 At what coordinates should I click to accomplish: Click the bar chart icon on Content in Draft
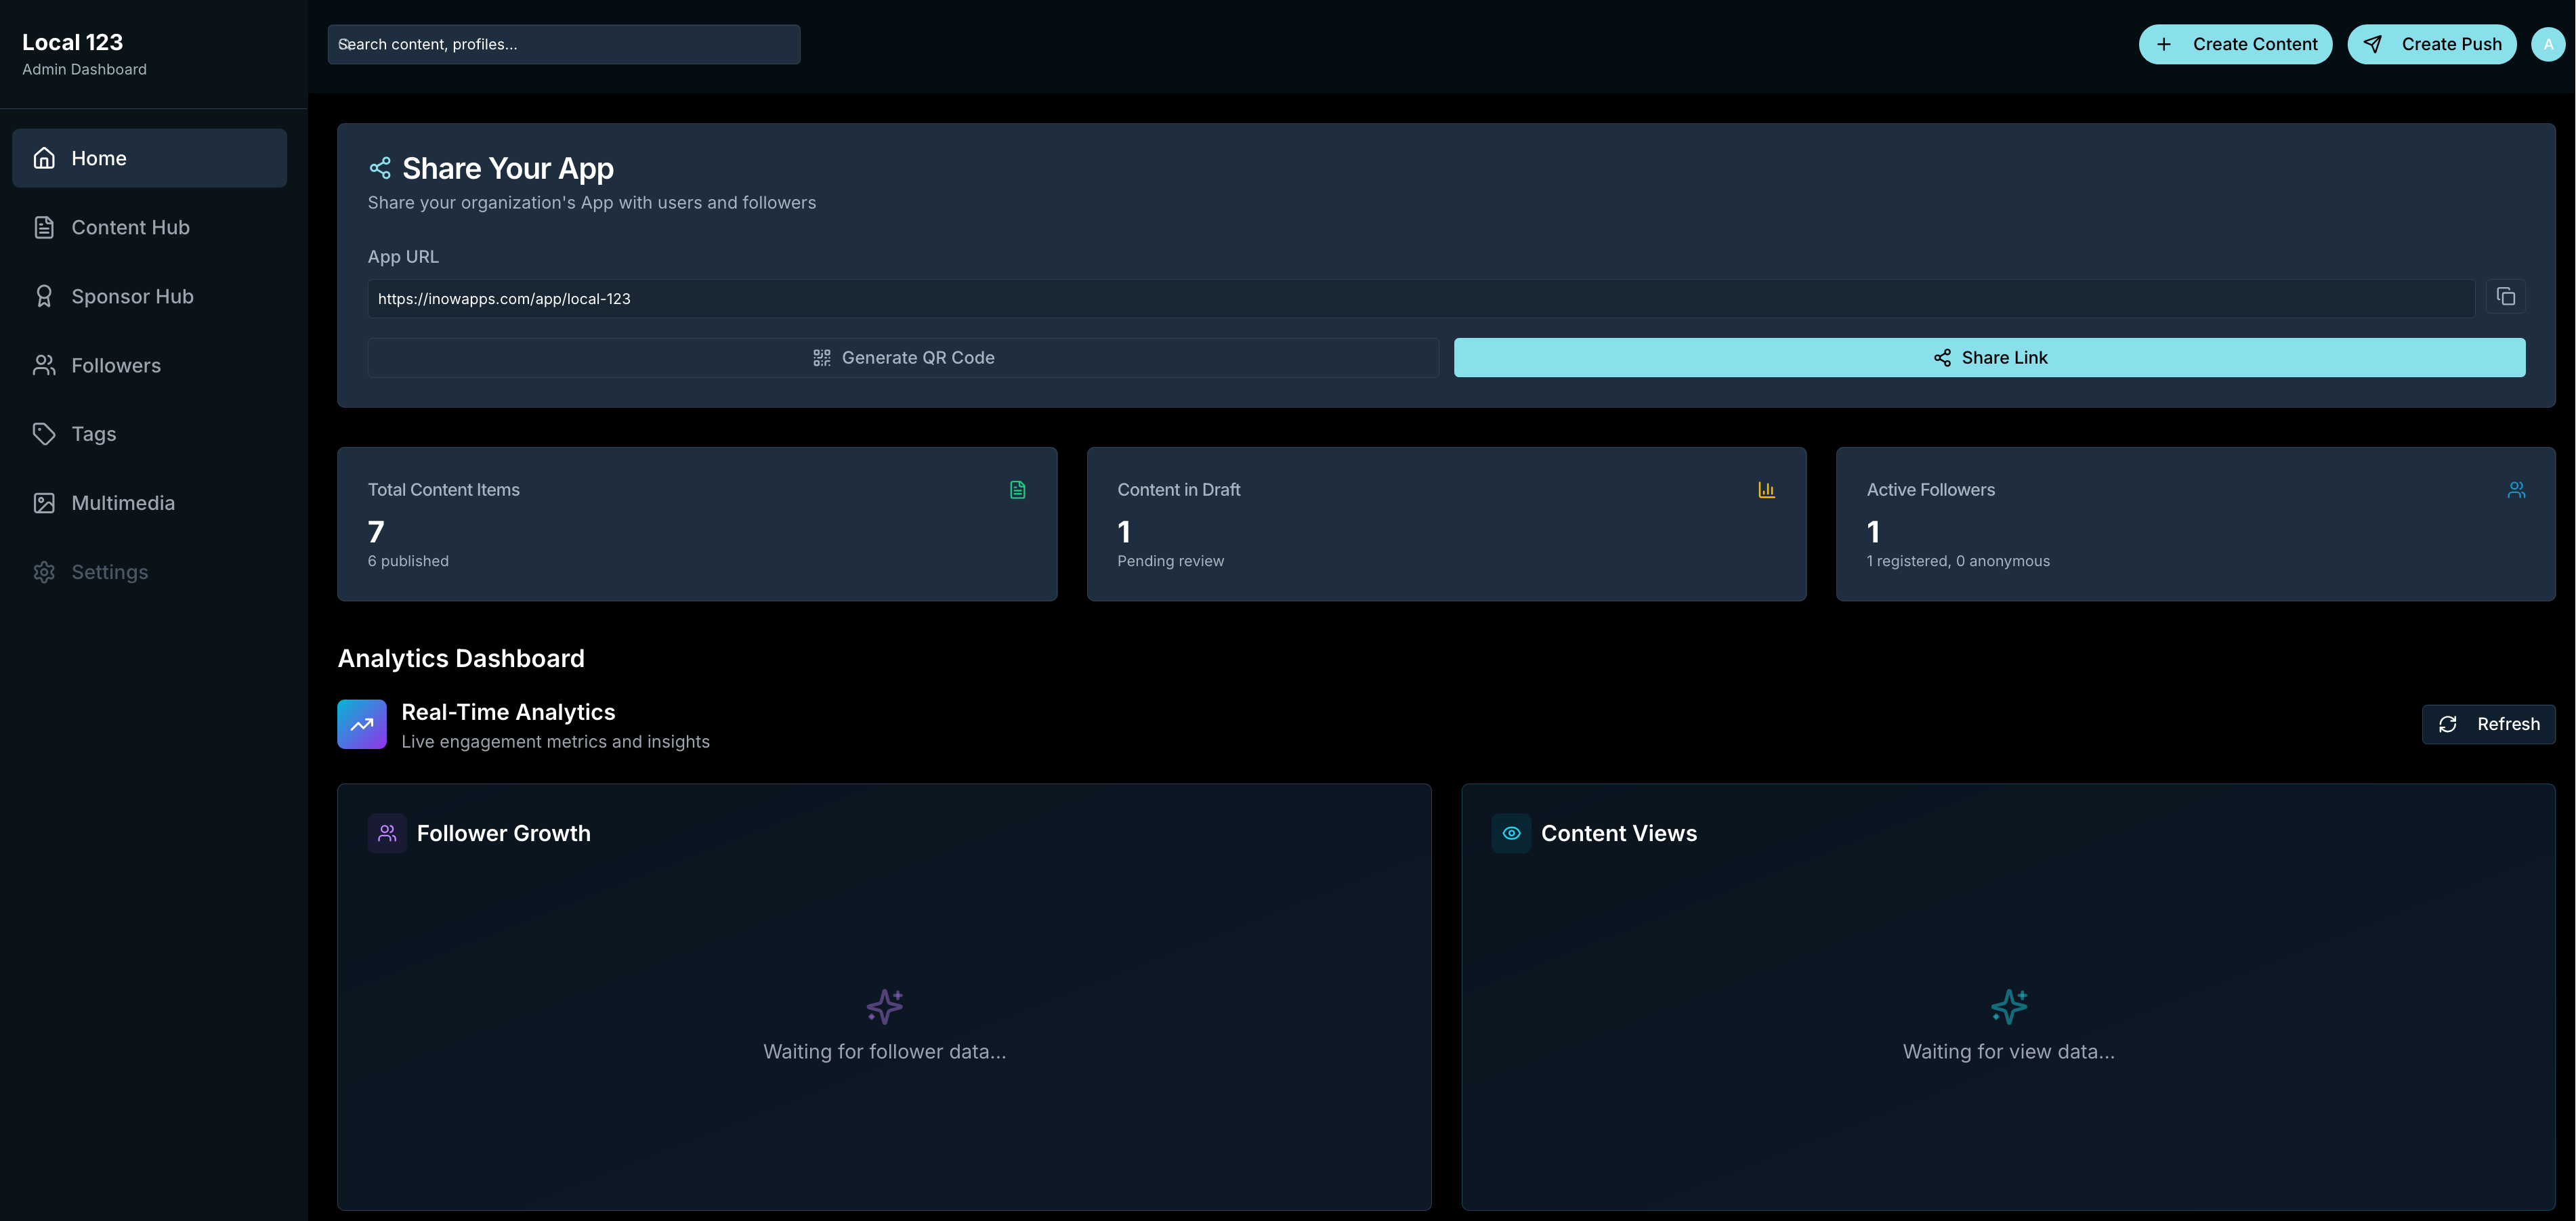pyautogui.click(x=1766, y=489)
